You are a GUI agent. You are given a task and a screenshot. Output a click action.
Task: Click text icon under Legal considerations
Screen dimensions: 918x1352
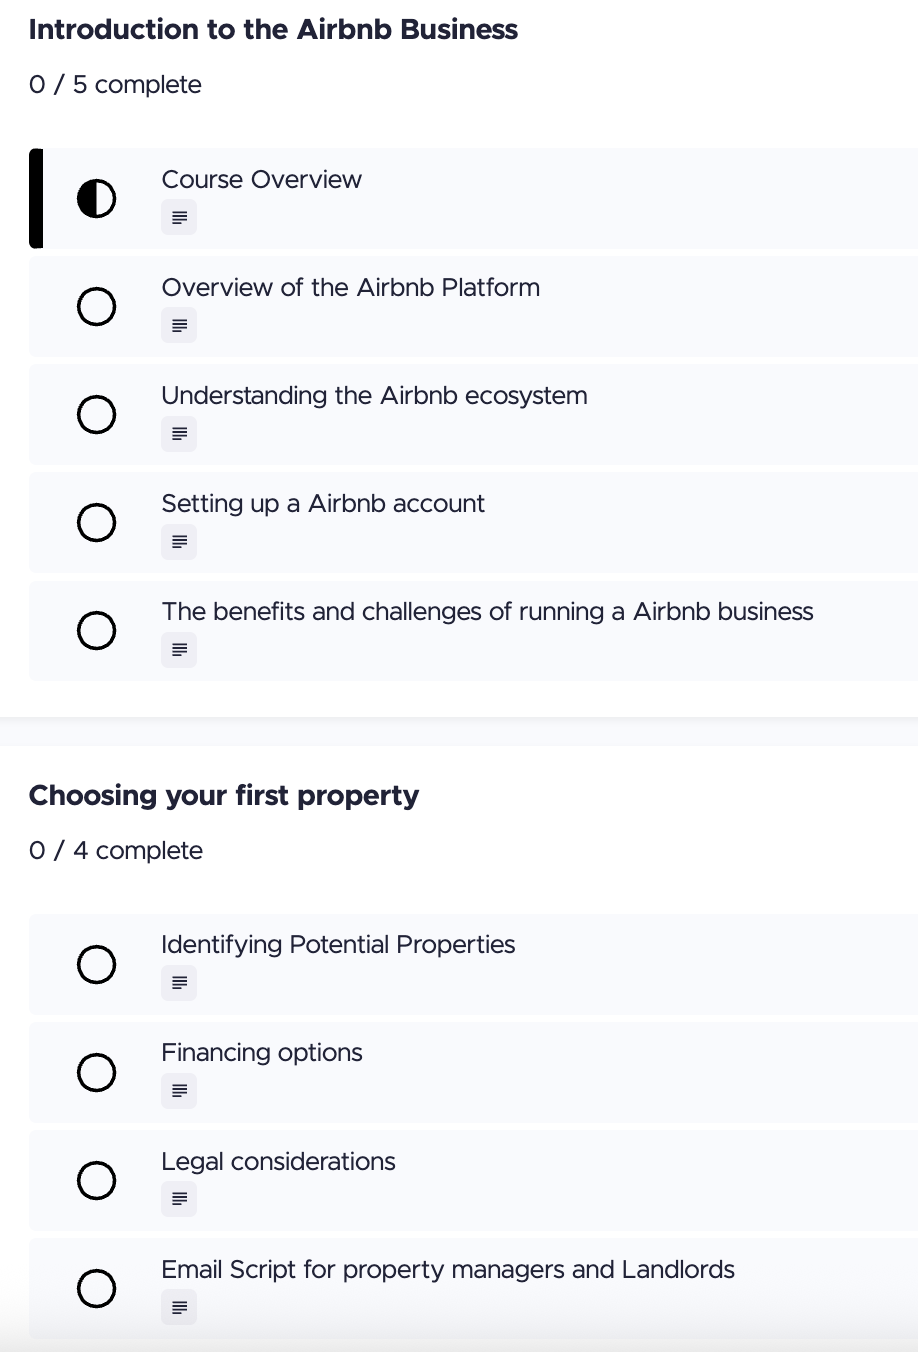click(x=179, y=1198)
